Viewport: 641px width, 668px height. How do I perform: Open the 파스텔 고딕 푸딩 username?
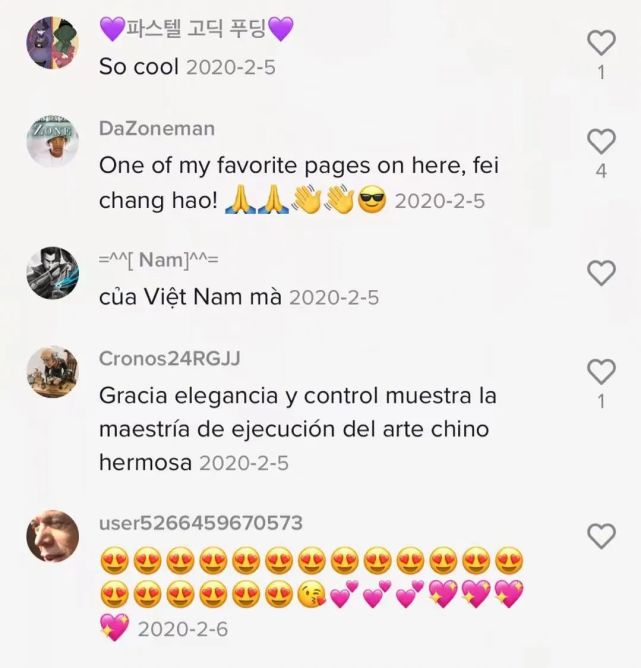196,29
